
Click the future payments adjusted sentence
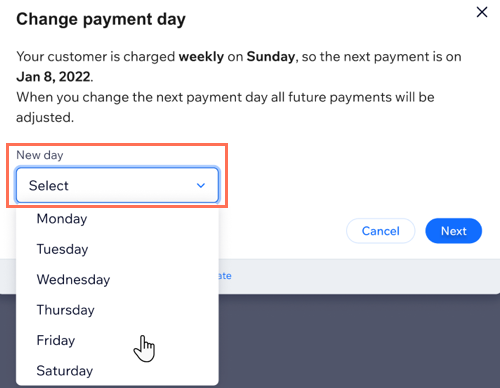pyautogui.click(x=225, y=107)
